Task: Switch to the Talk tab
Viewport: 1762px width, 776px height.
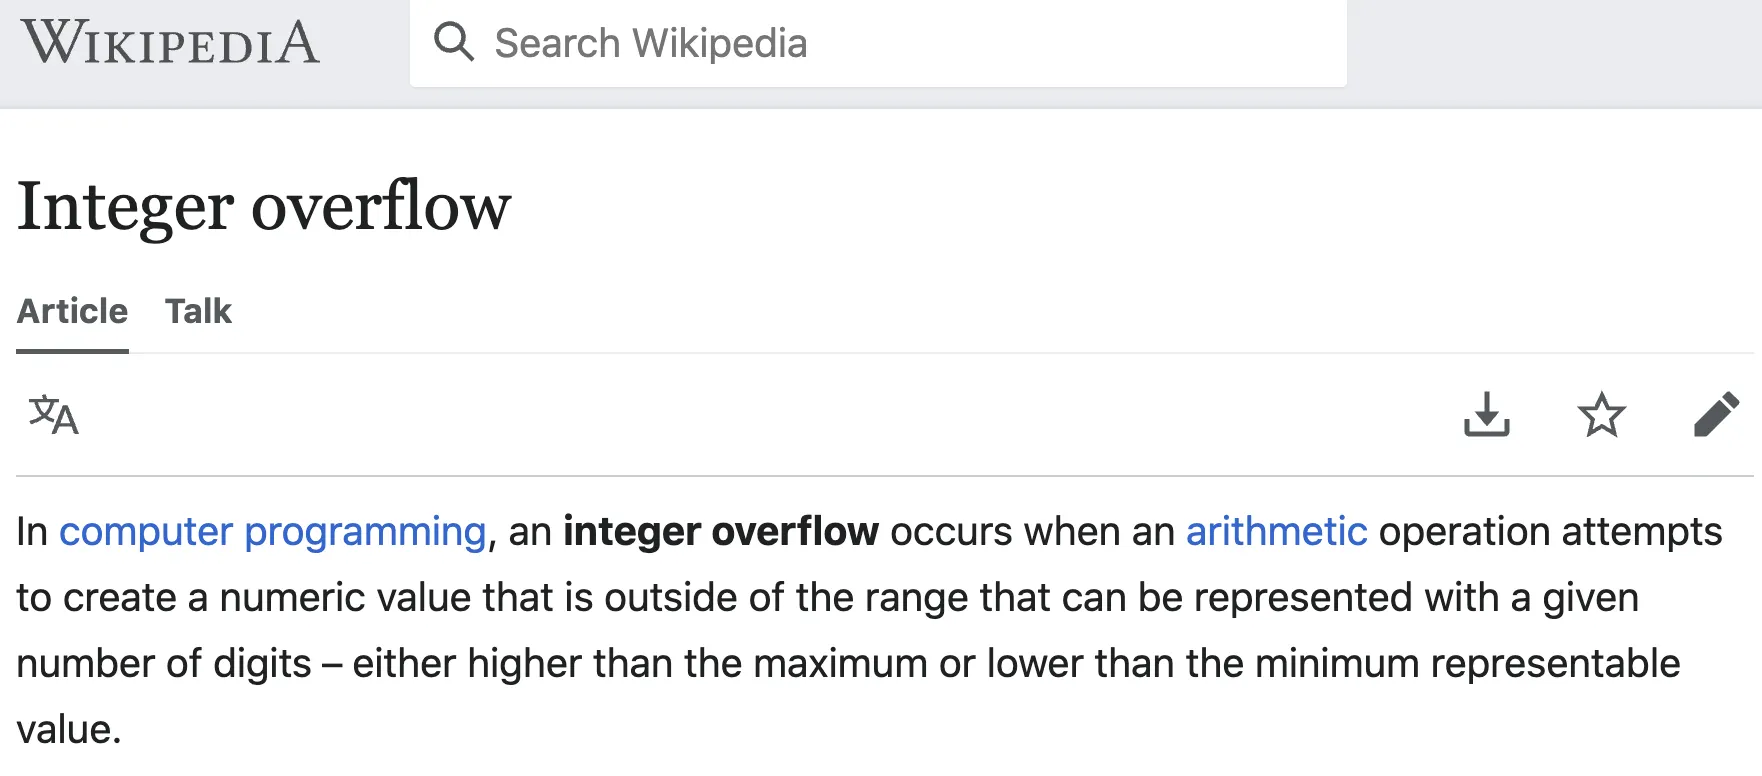Action: tap(198, 311)
